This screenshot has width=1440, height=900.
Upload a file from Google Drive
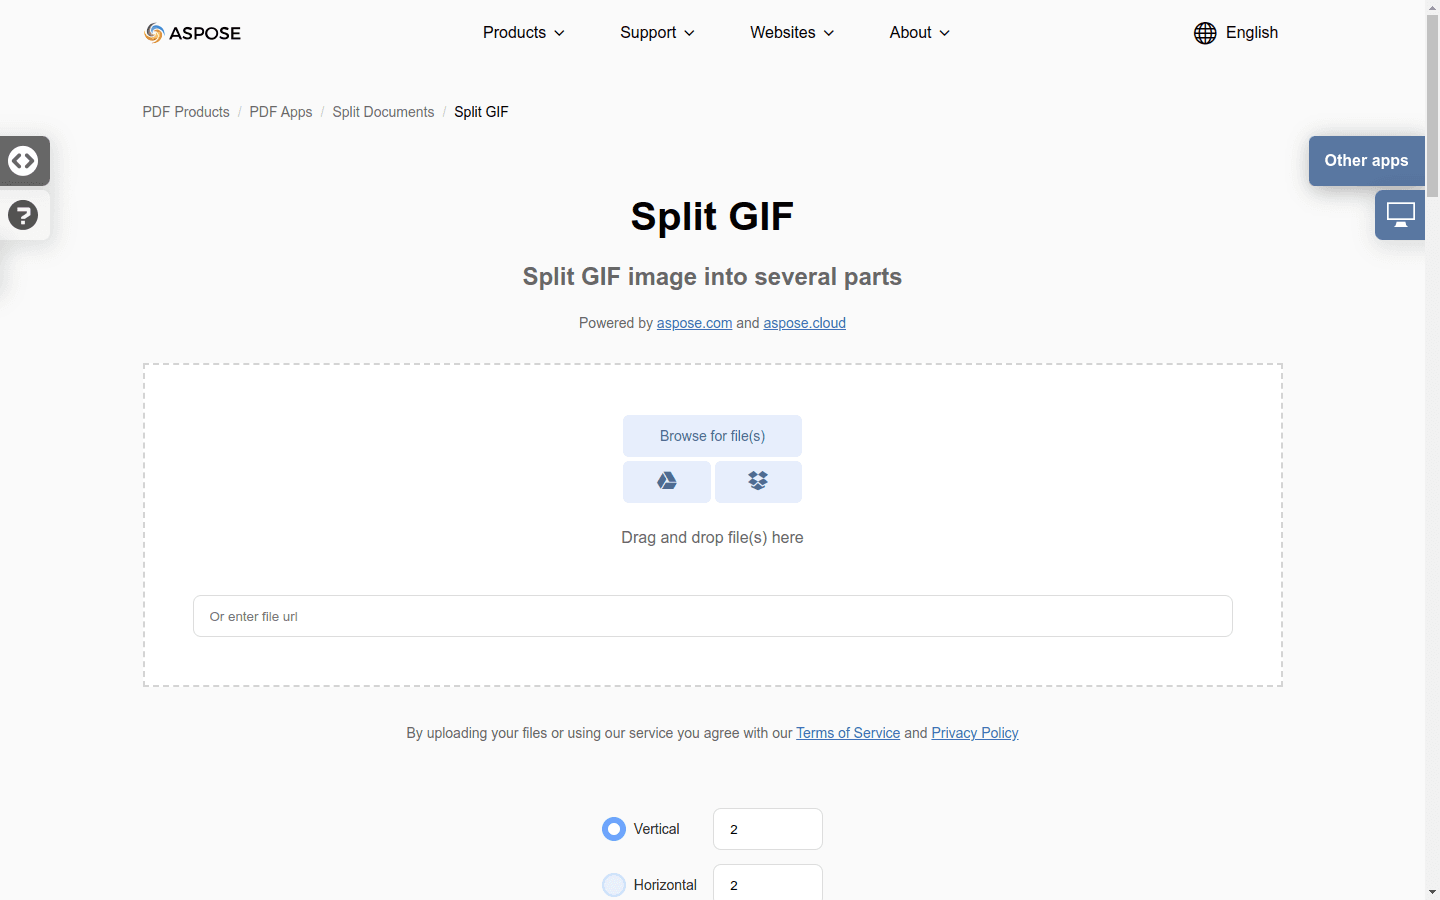click(x=666, y=482)
